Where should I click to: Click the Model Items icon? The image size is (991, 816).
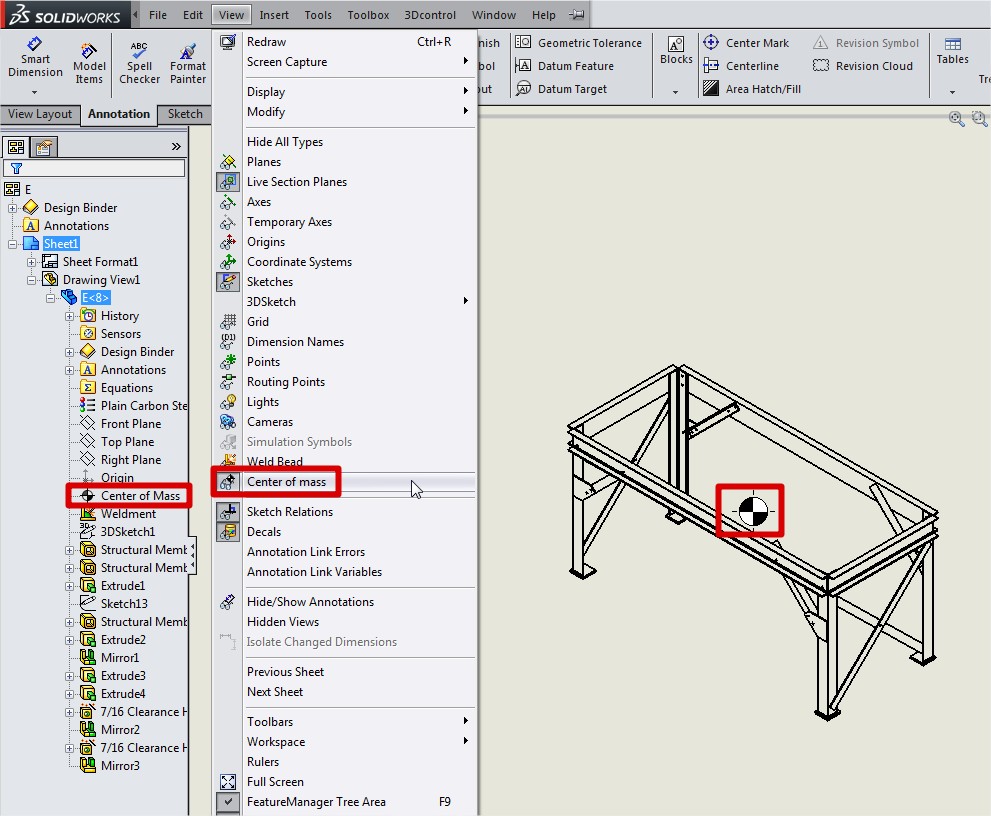click(x=89, y=51)
